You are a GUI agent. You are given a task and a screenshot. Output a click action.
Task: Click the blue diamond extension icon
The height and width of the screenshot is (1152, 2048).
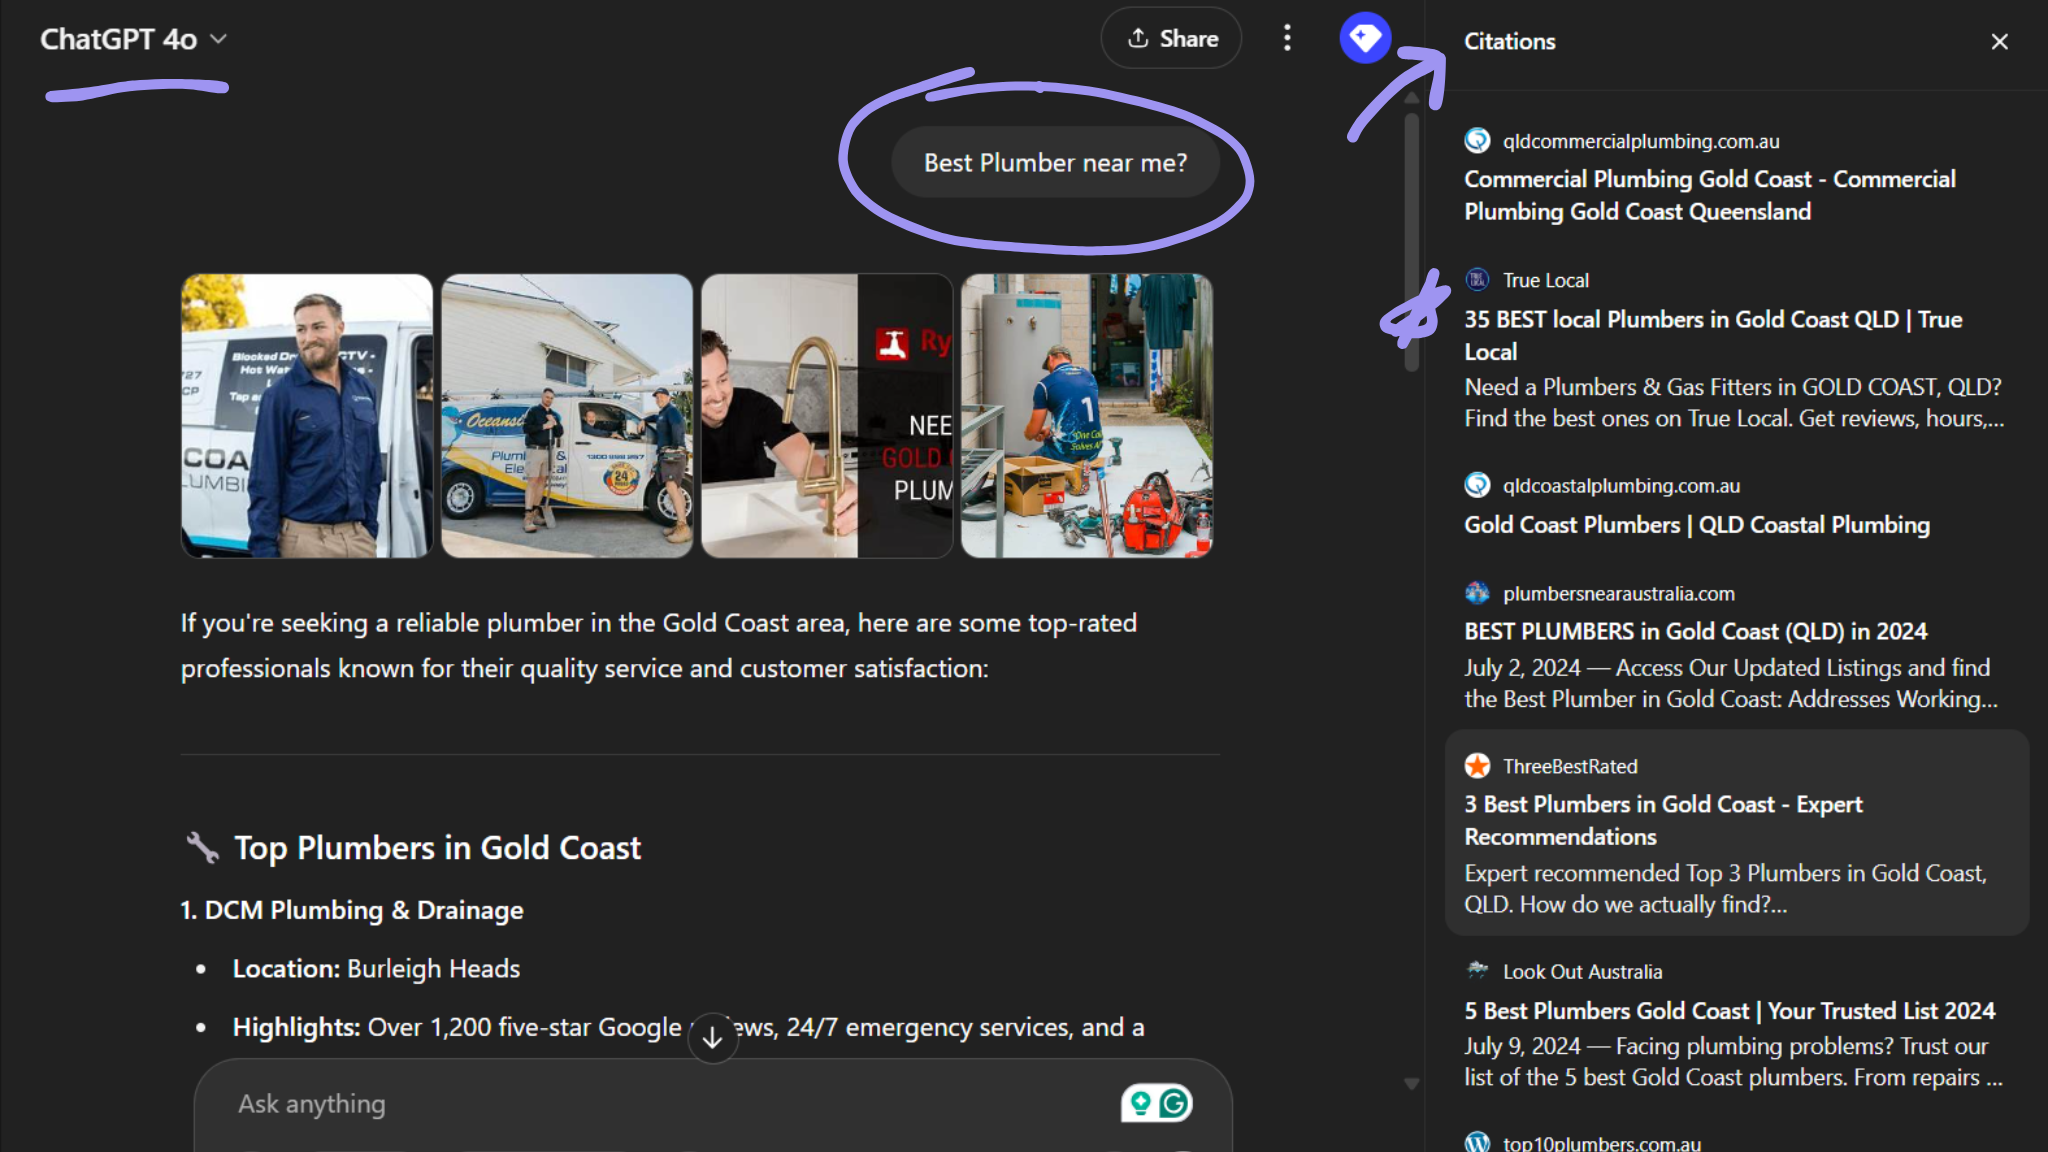(x=1364, y=38)
